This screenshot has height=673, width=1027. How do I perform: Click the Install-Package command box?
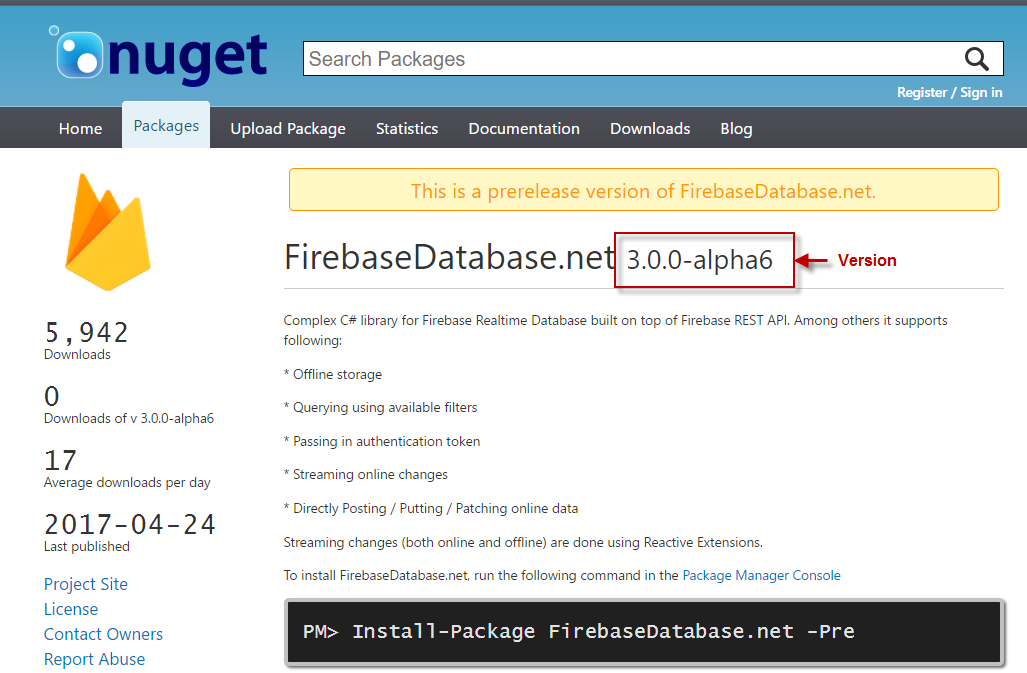[x=644, y=631]
